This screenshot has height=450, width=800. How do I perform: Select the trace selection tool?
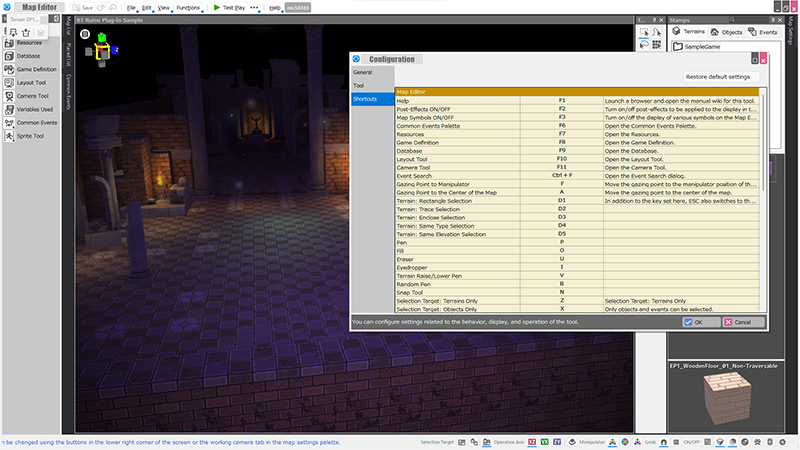[x=657, y=32]
